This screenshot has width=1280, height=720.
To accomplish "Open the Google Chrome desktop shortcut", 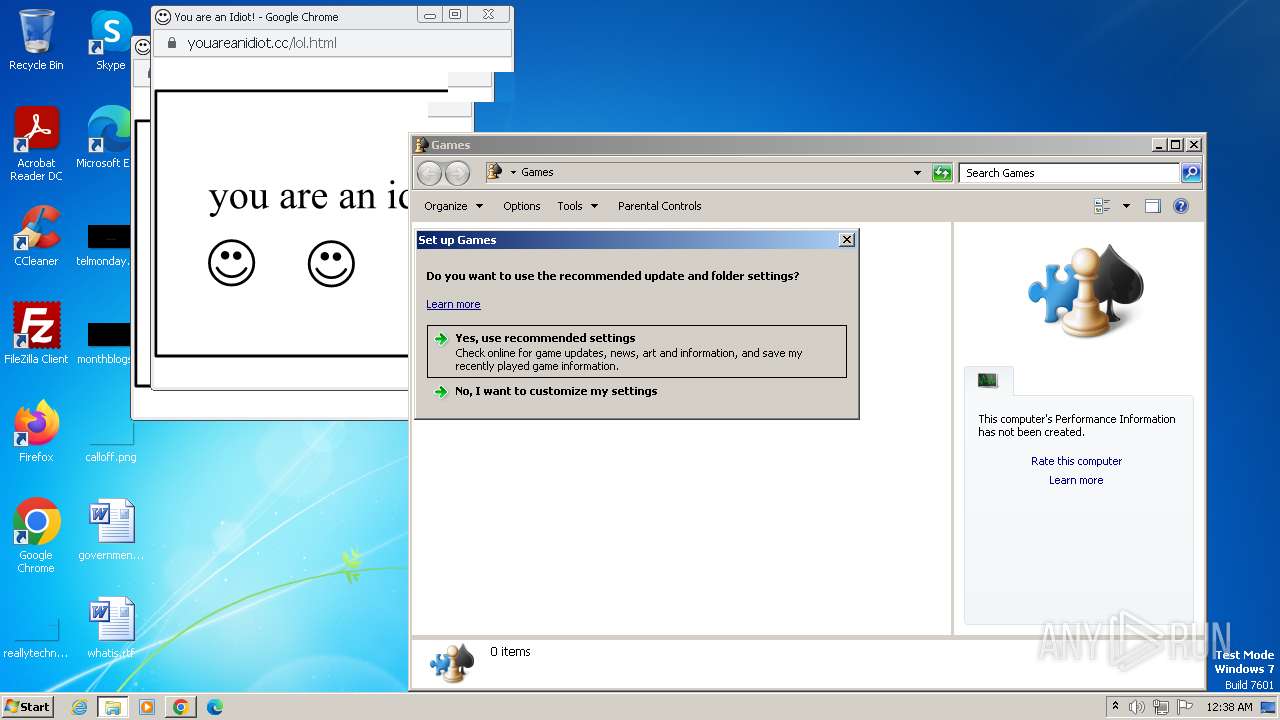I will pos(36,536).
